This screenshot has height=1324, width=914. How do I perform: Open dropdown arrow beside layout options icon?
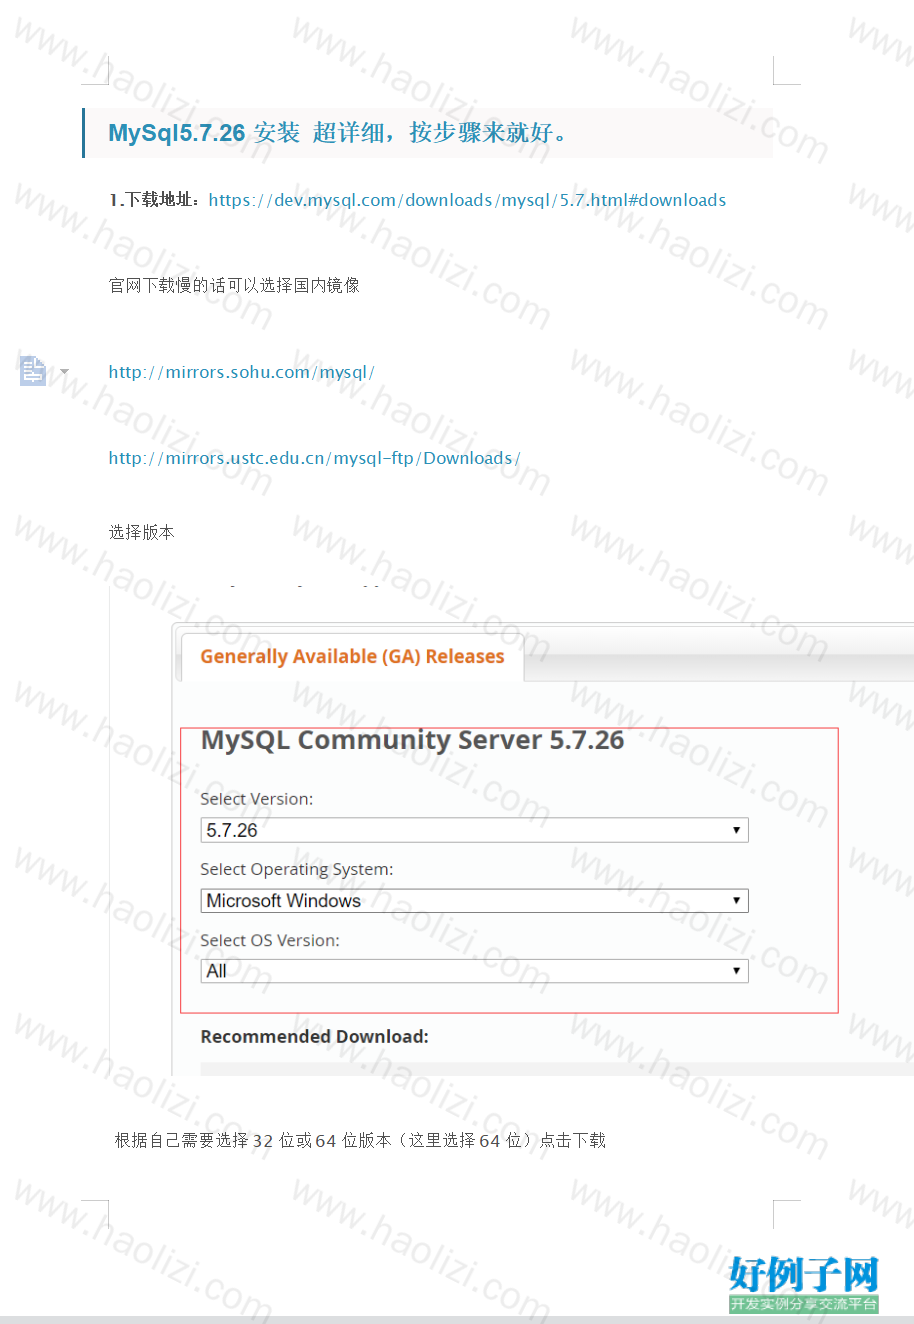[x=65, y=372]
